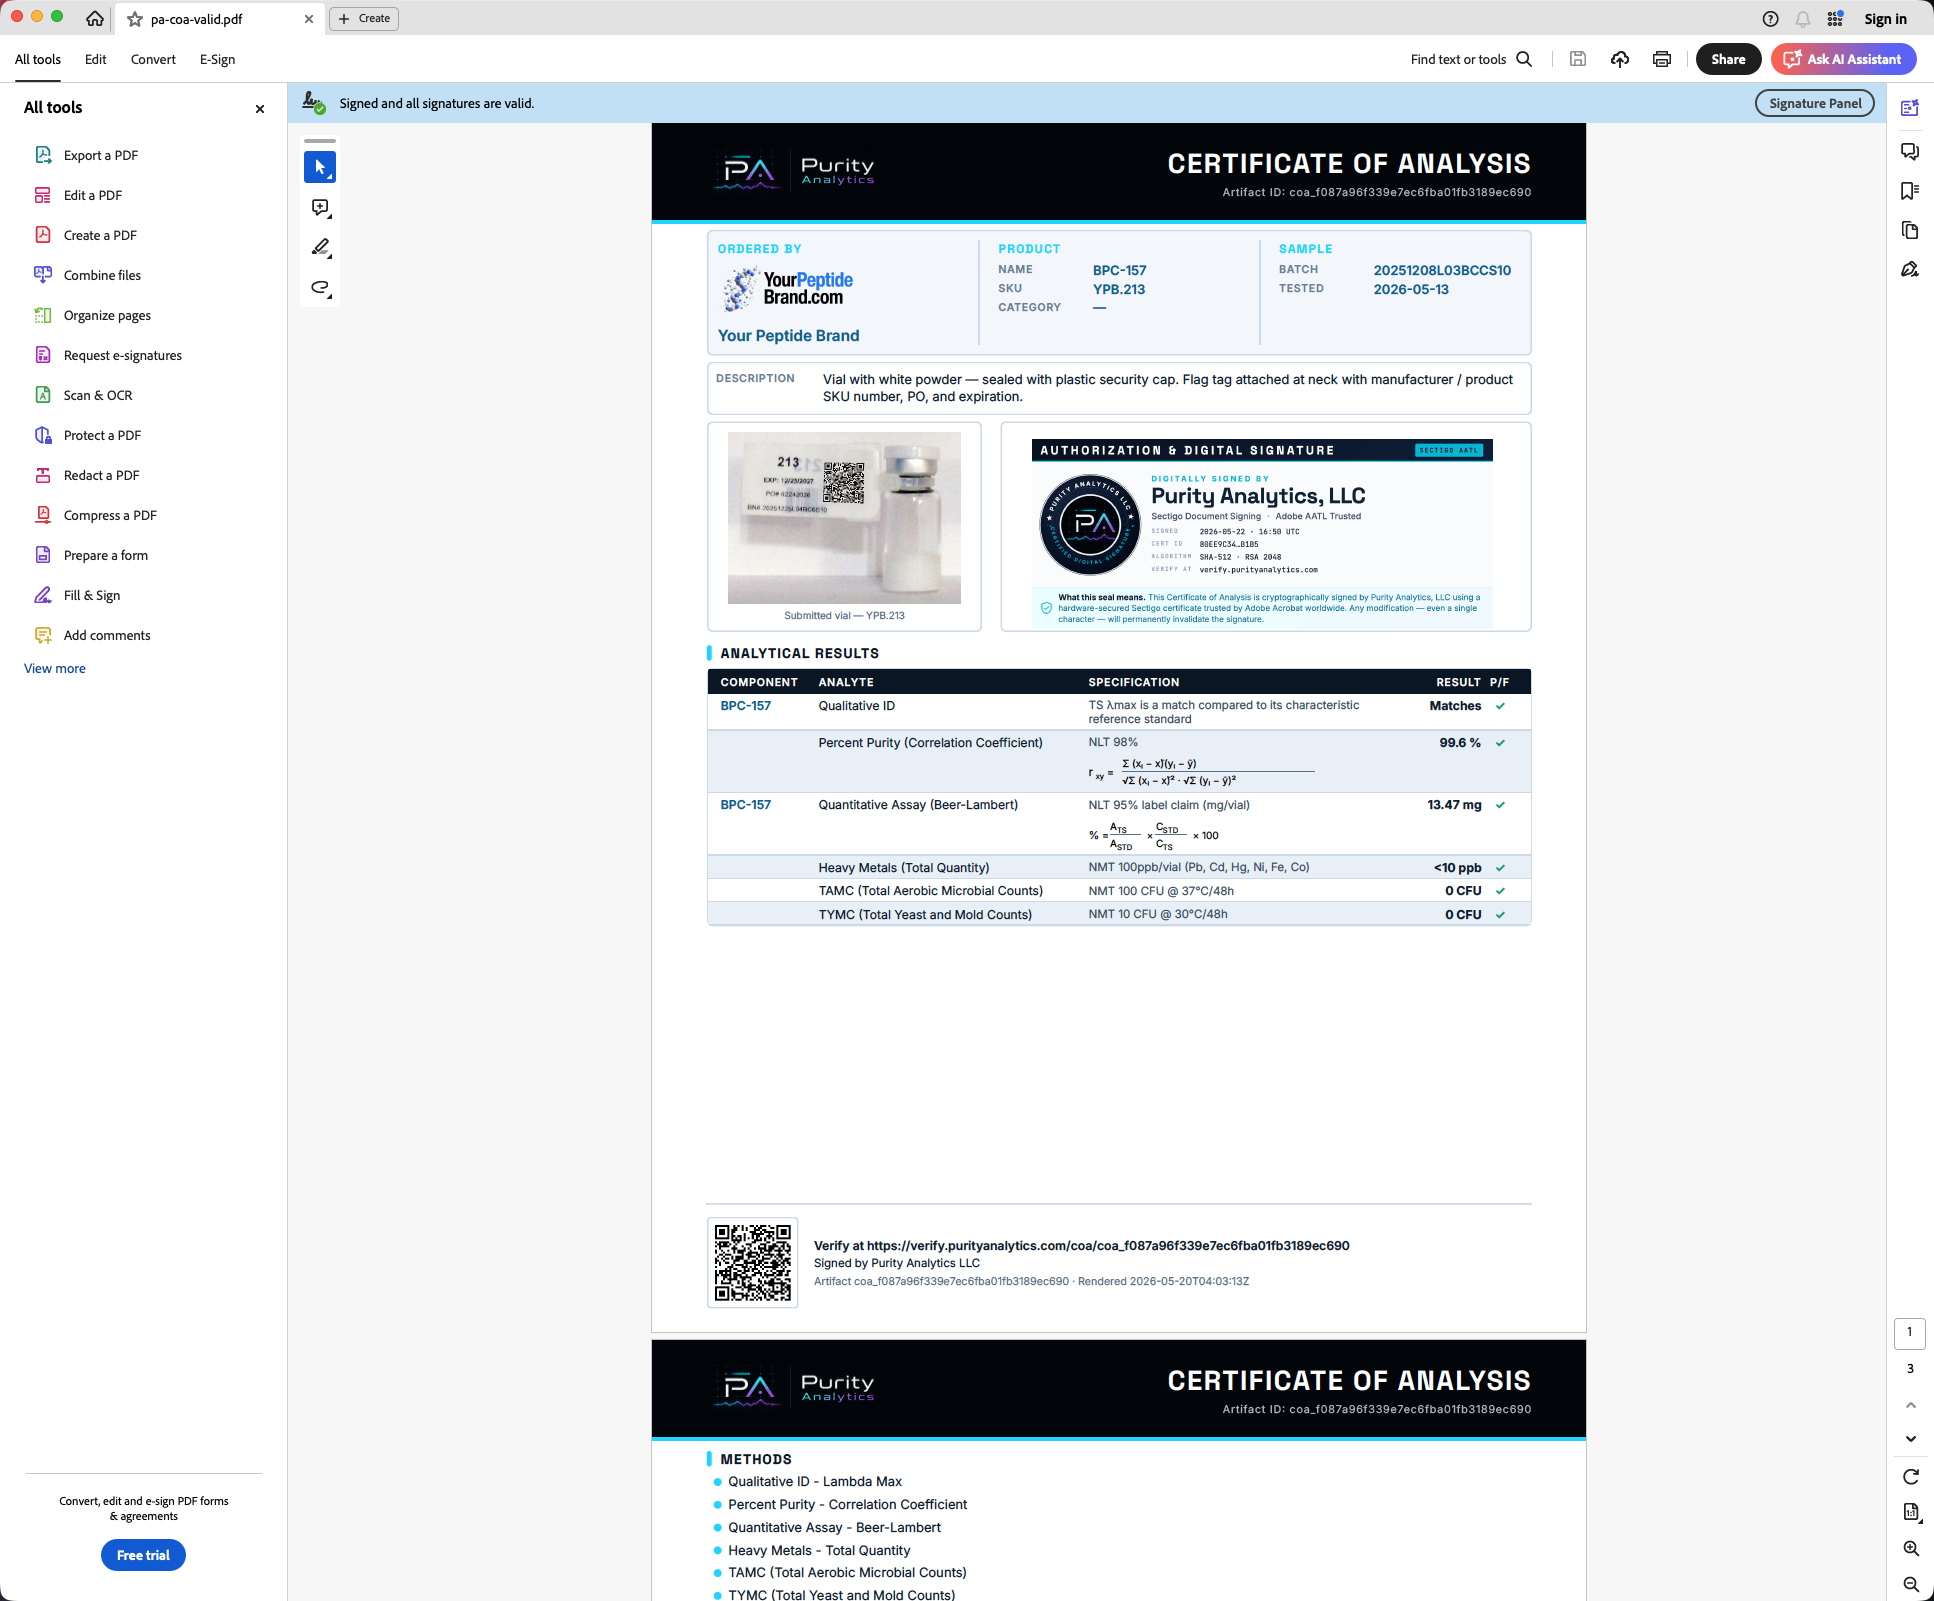Open the comments pane icon
This screenshot has width=1934, height=1601.
tap(1910, 151)
